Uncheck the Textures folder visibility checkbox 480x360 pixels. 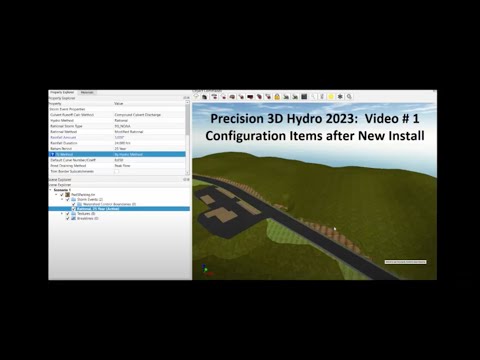(x=68, y=214)
